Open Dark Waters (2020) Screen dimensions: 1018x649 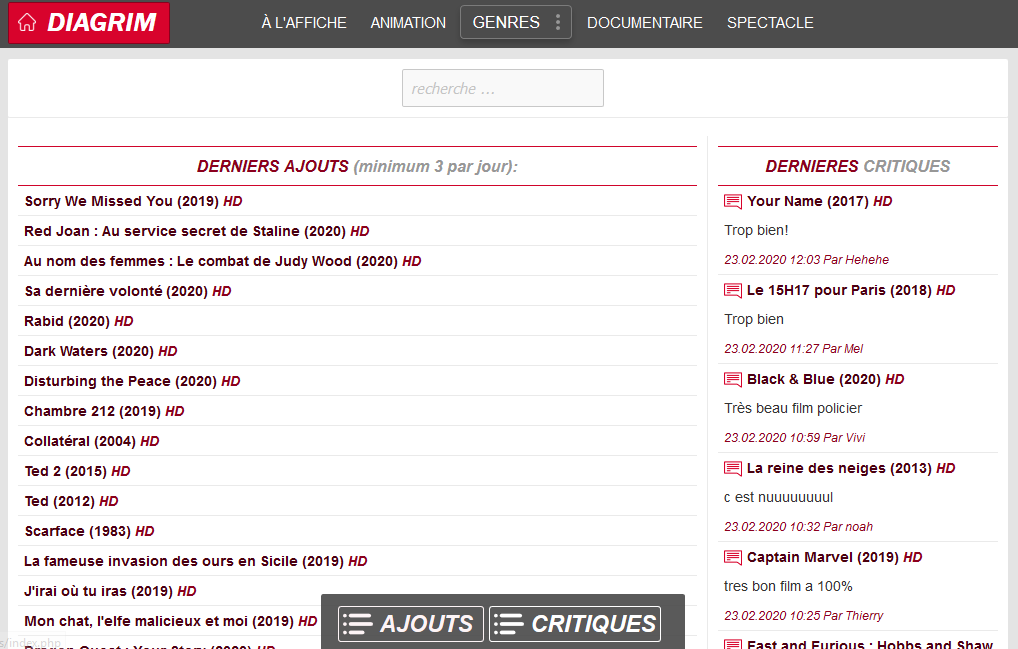(101, 351)
